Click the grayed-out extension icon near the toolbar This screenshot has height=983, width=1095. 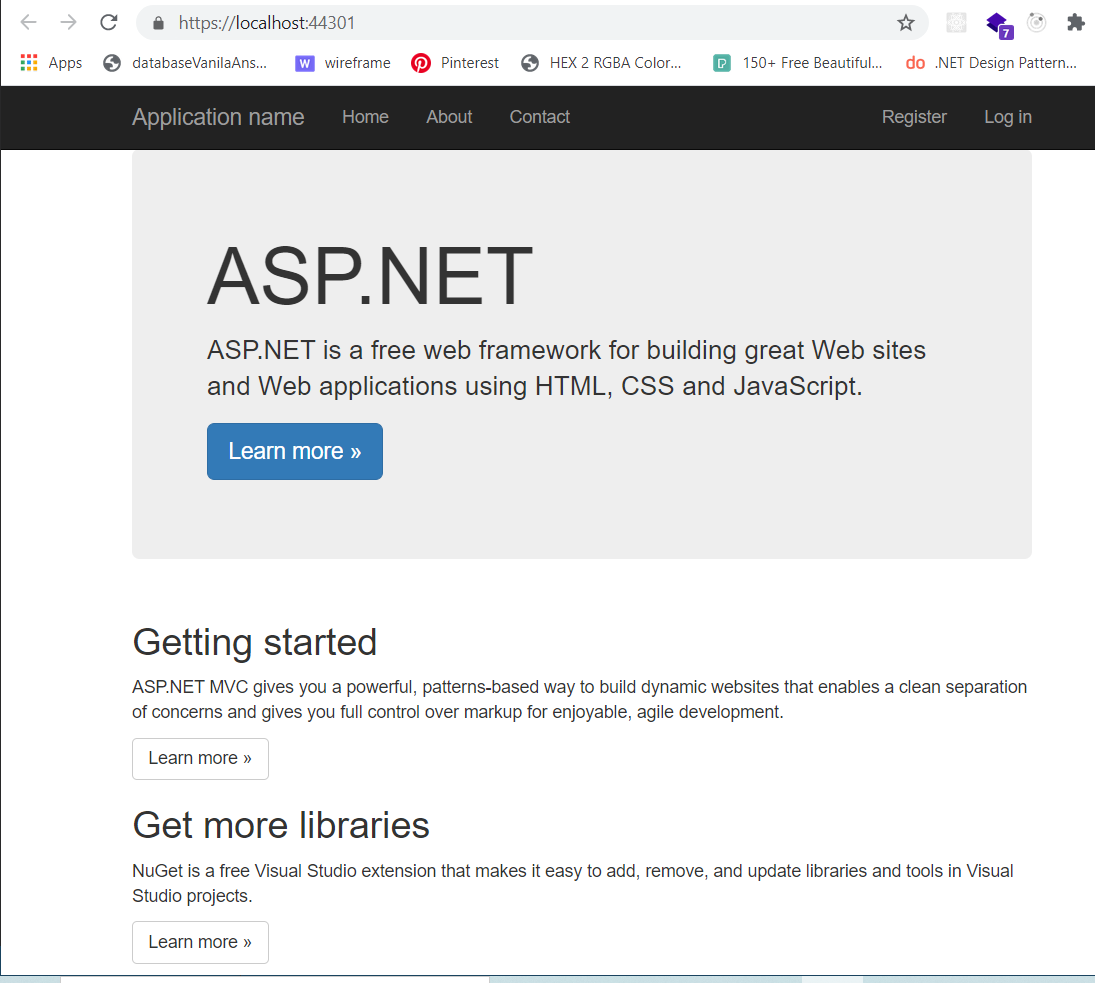[956, 22]
